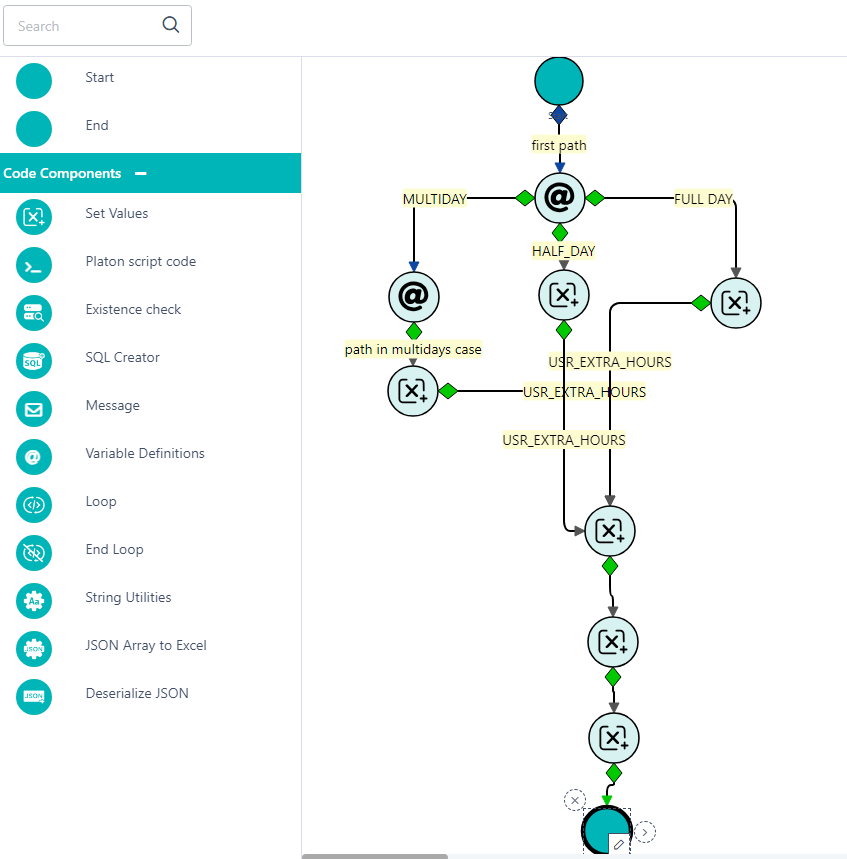
Task: Click the SQL Creator icon
Action: pyautogui.click(x=34, y=360)
